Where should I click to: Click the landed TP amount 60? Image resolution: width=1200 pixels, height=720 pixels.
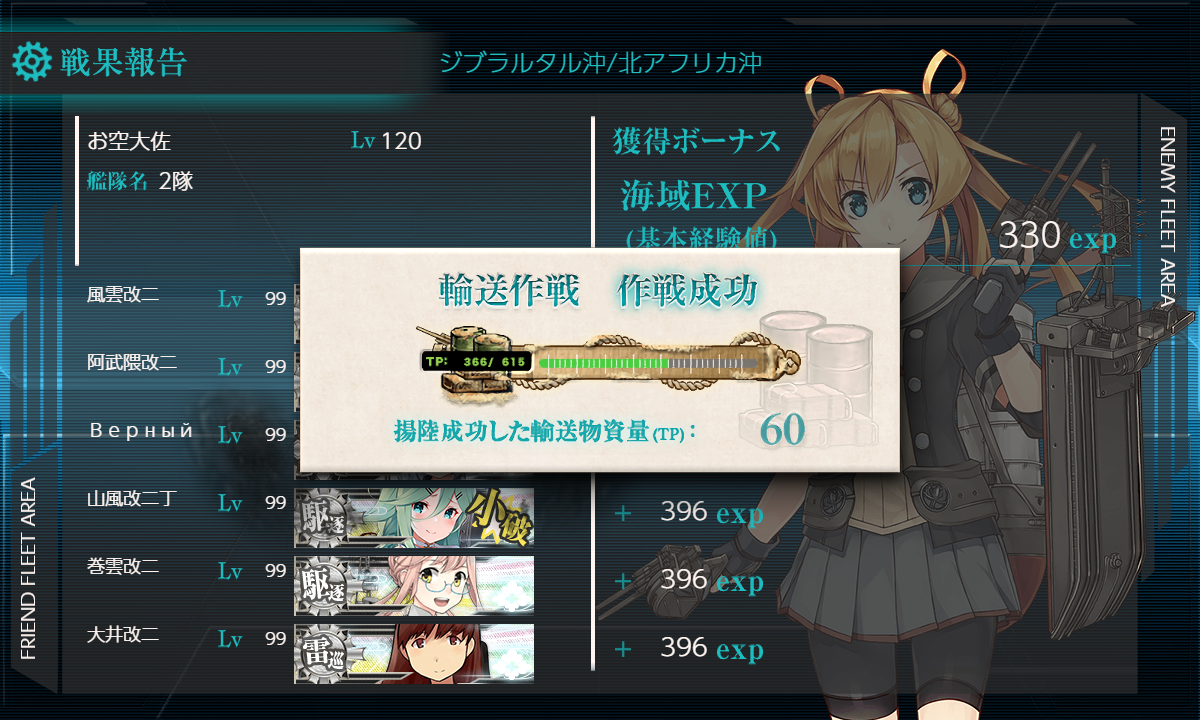782,431
